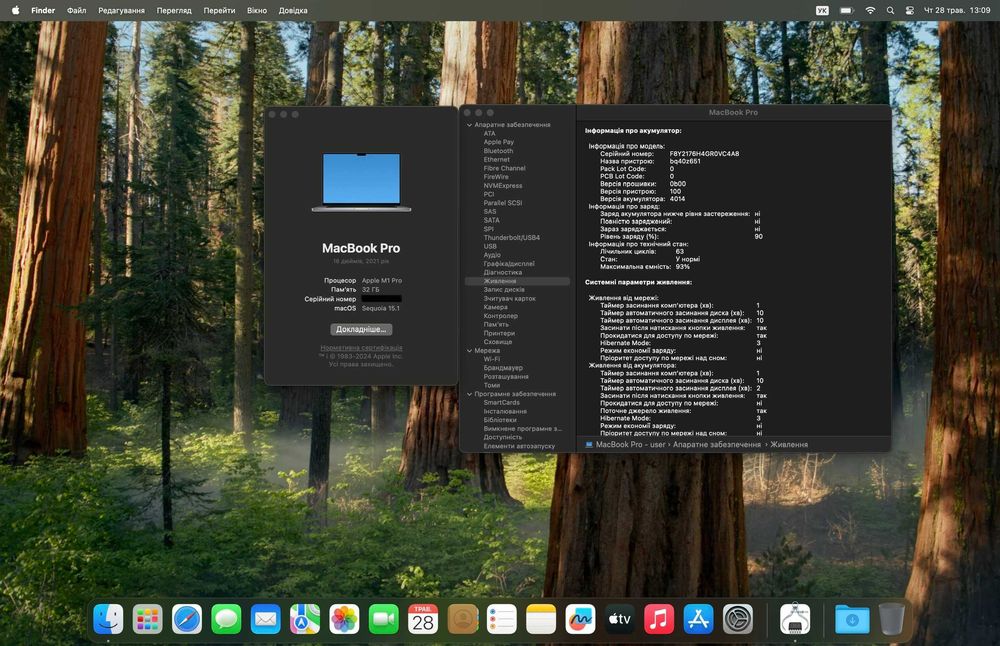Open the Mail app in Dock
Viewport: 1000px width, 646px height.
pos(265,619)
